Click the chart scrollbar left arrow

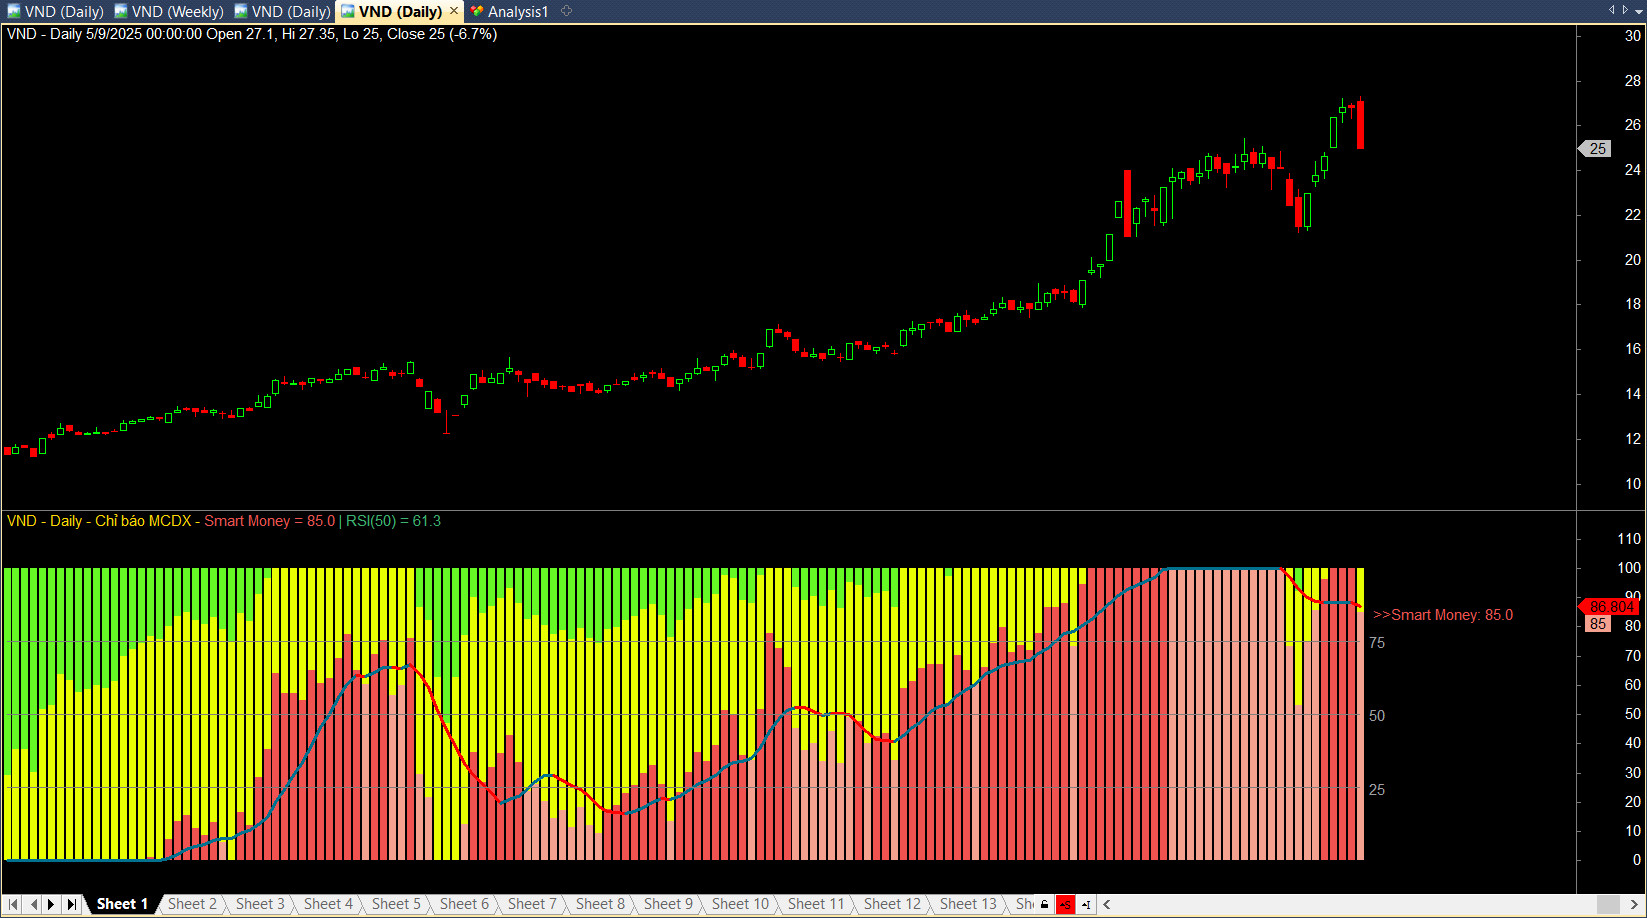1107,905
